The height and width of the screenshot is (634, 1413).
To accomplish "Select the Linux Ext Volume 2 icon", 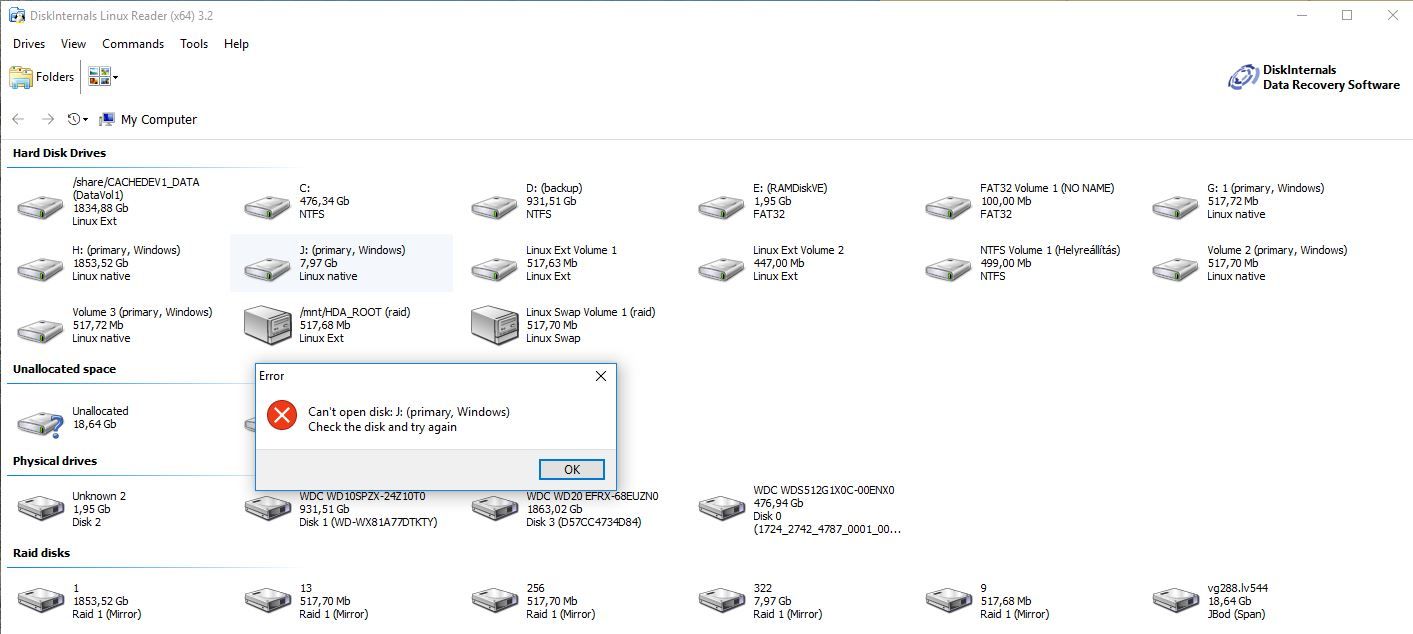I will tap(721, 269).
